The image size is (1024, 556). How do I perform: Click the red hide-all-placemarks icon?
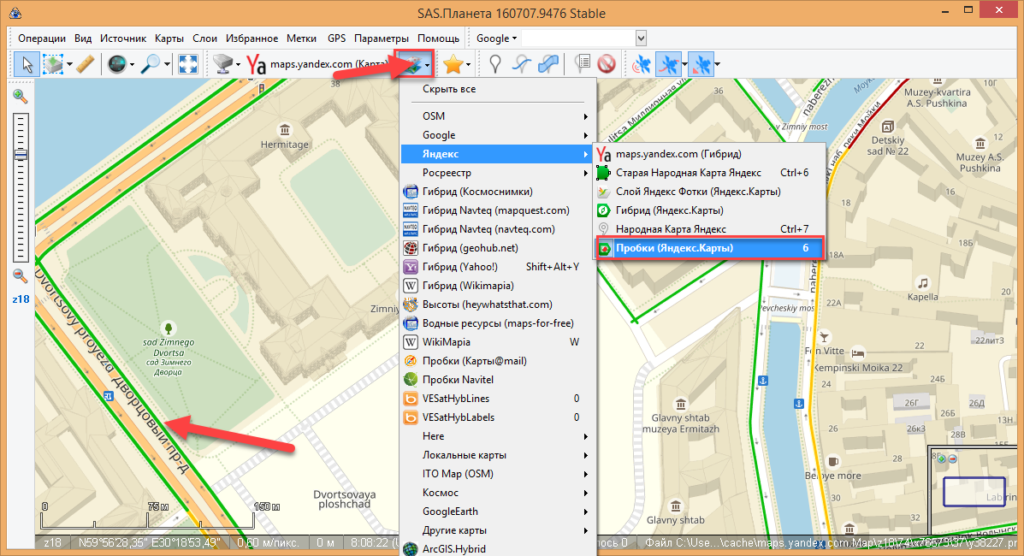point(606,65)
